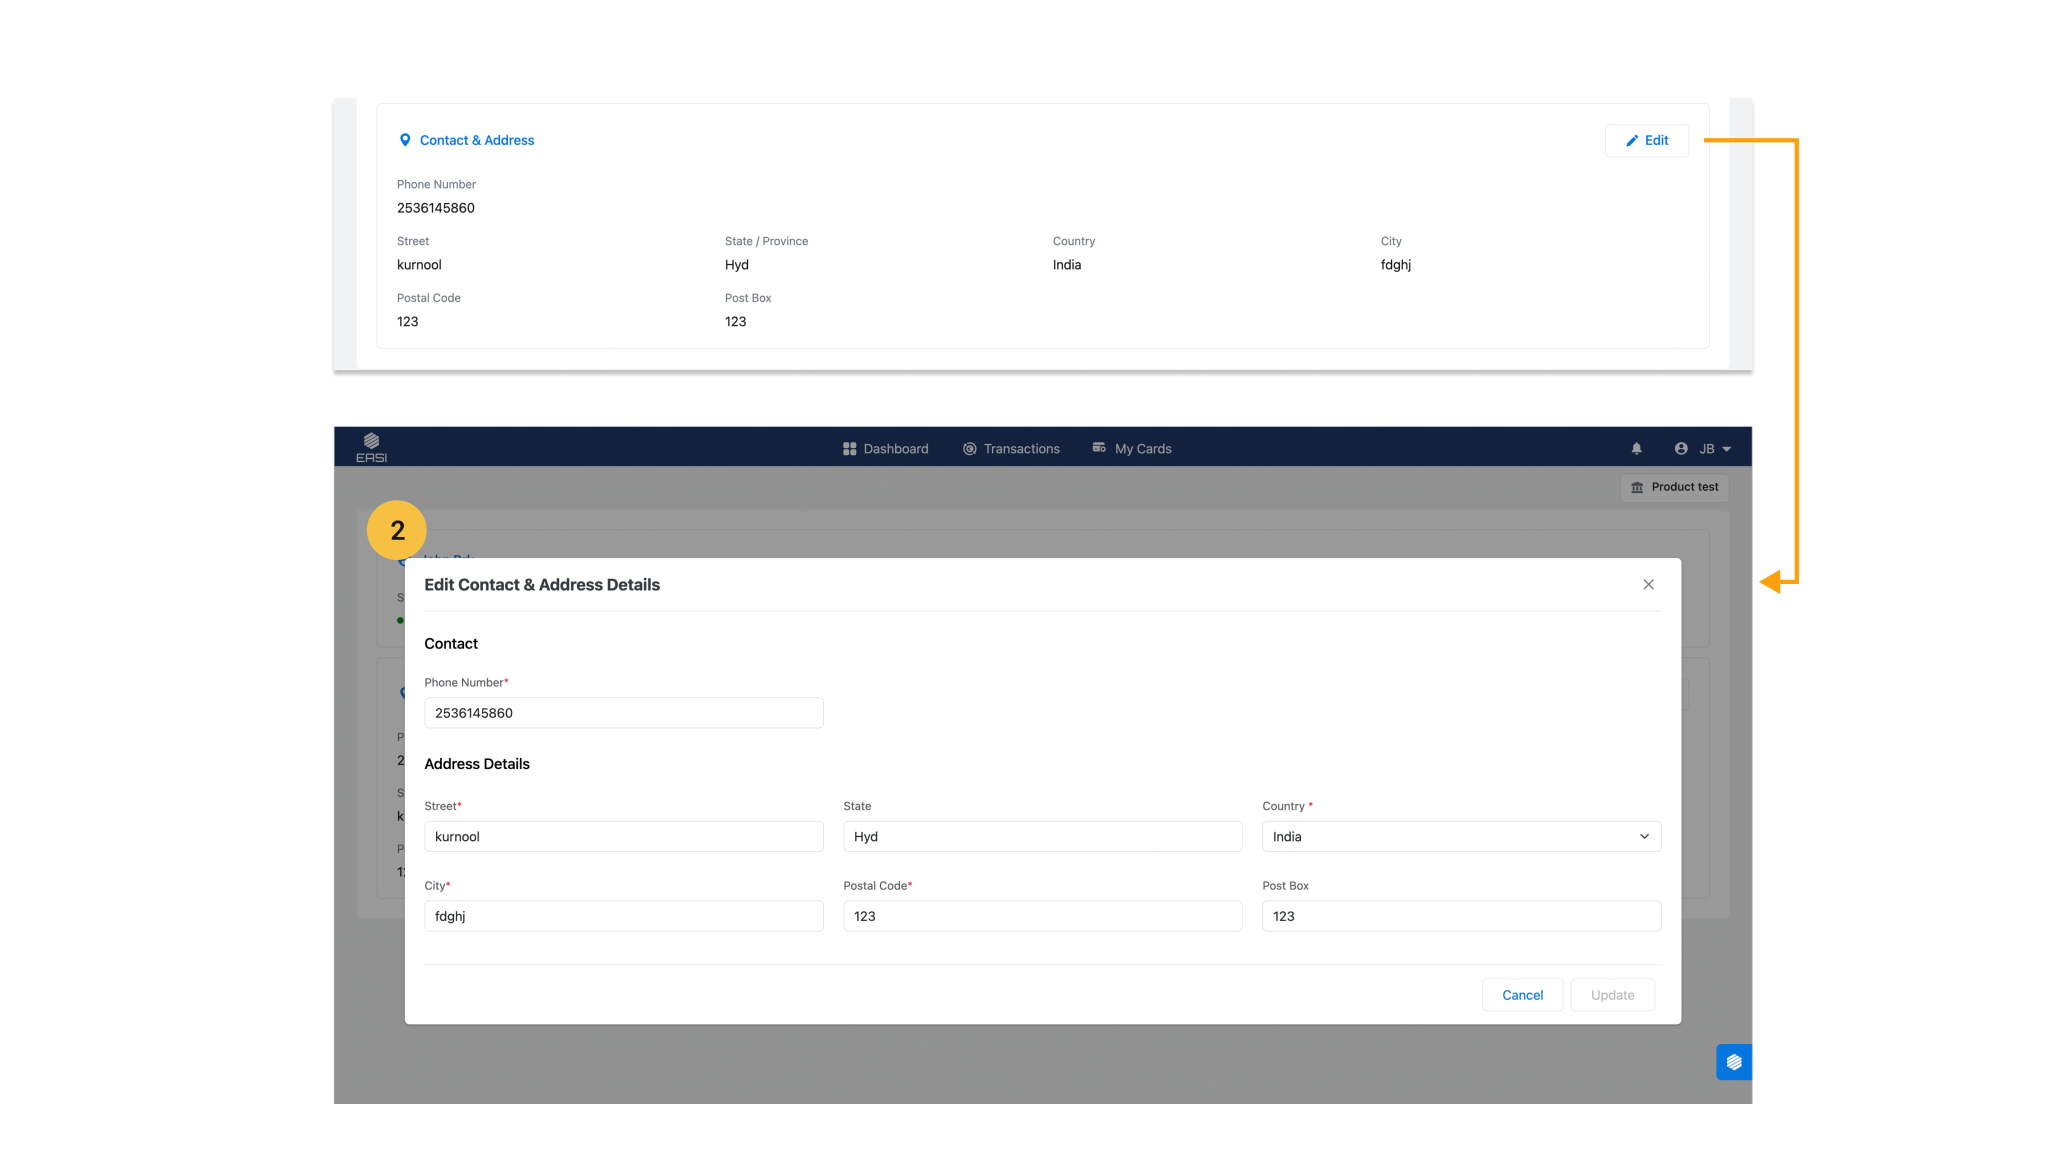Click the Post Box input field

(1461, 916)
